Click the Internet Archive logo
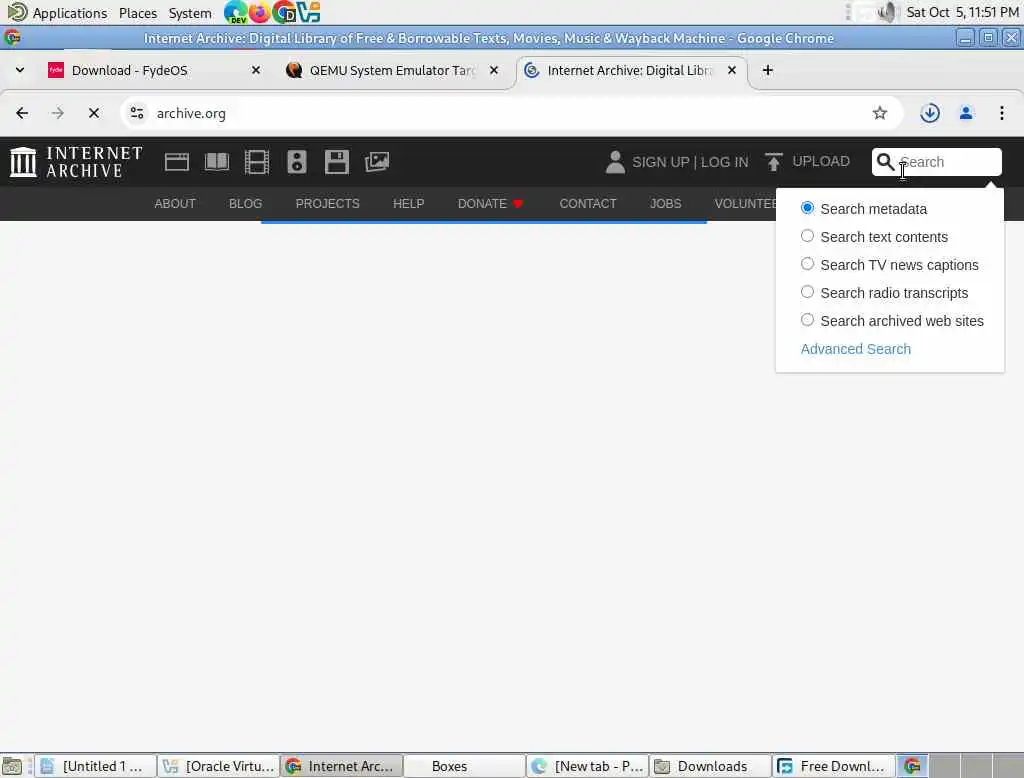The height and width of the screenshot is (778, 1024). coord(76,161)
